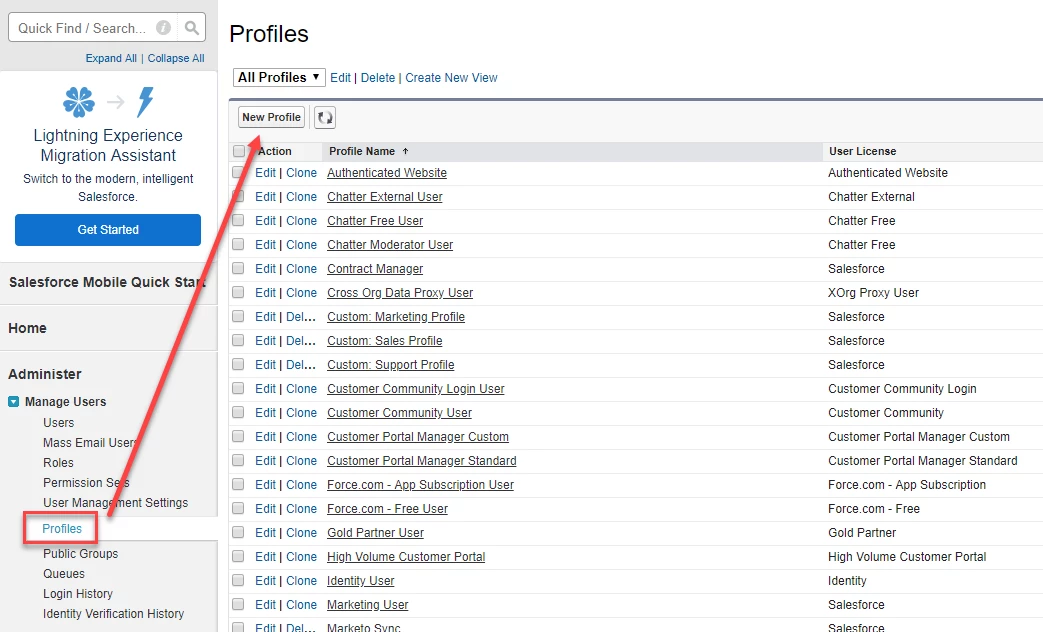The width and height of the screenshot is (1043, 632).
Task: Open Authenticated Website profile link
Action: click(x=386, y=173)
